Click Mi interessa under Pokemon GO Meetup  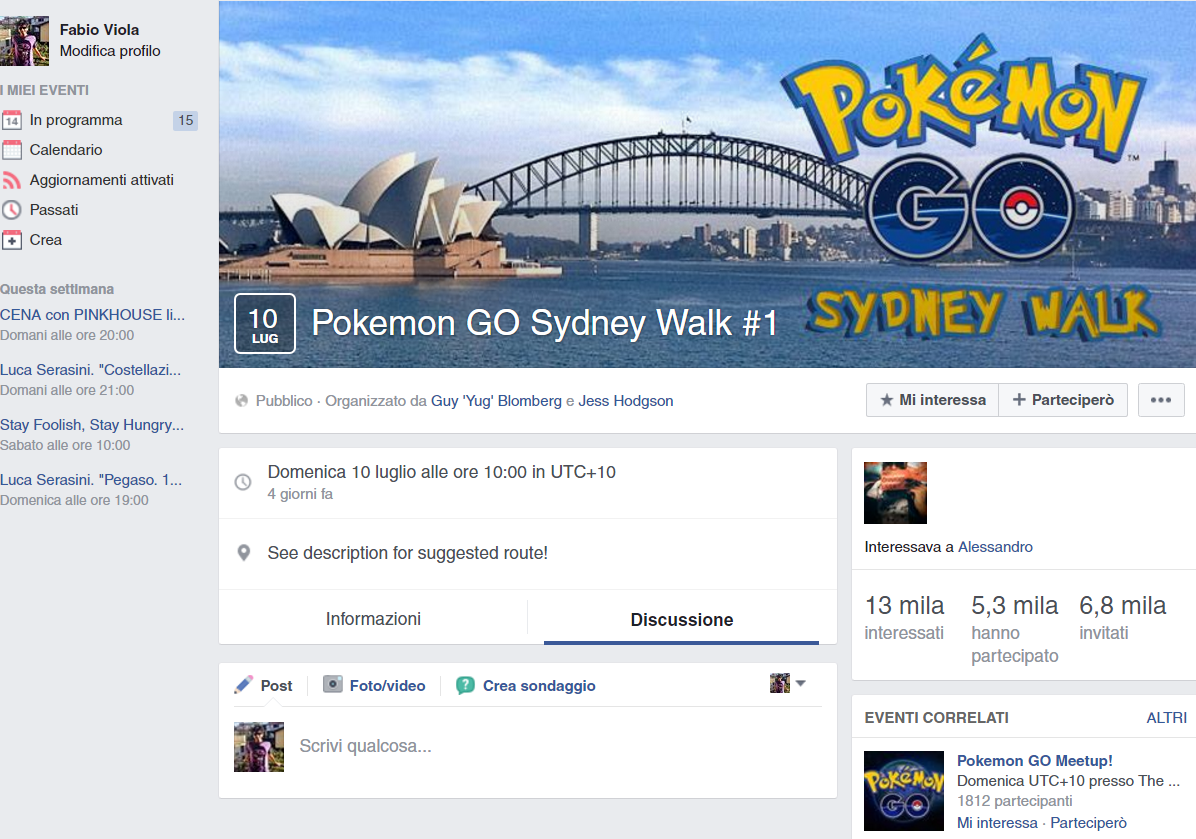(x=998, y=823)
